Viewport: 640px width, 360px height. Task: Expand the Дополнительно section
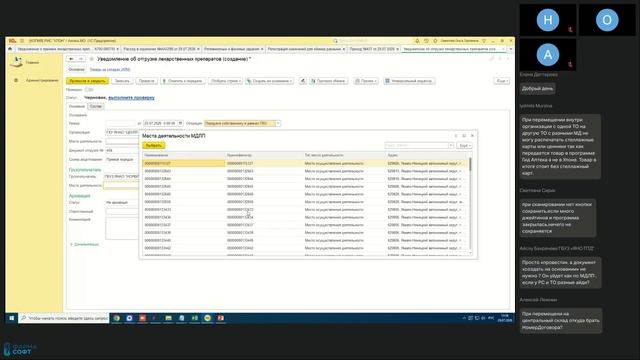[x=84, y=244]
